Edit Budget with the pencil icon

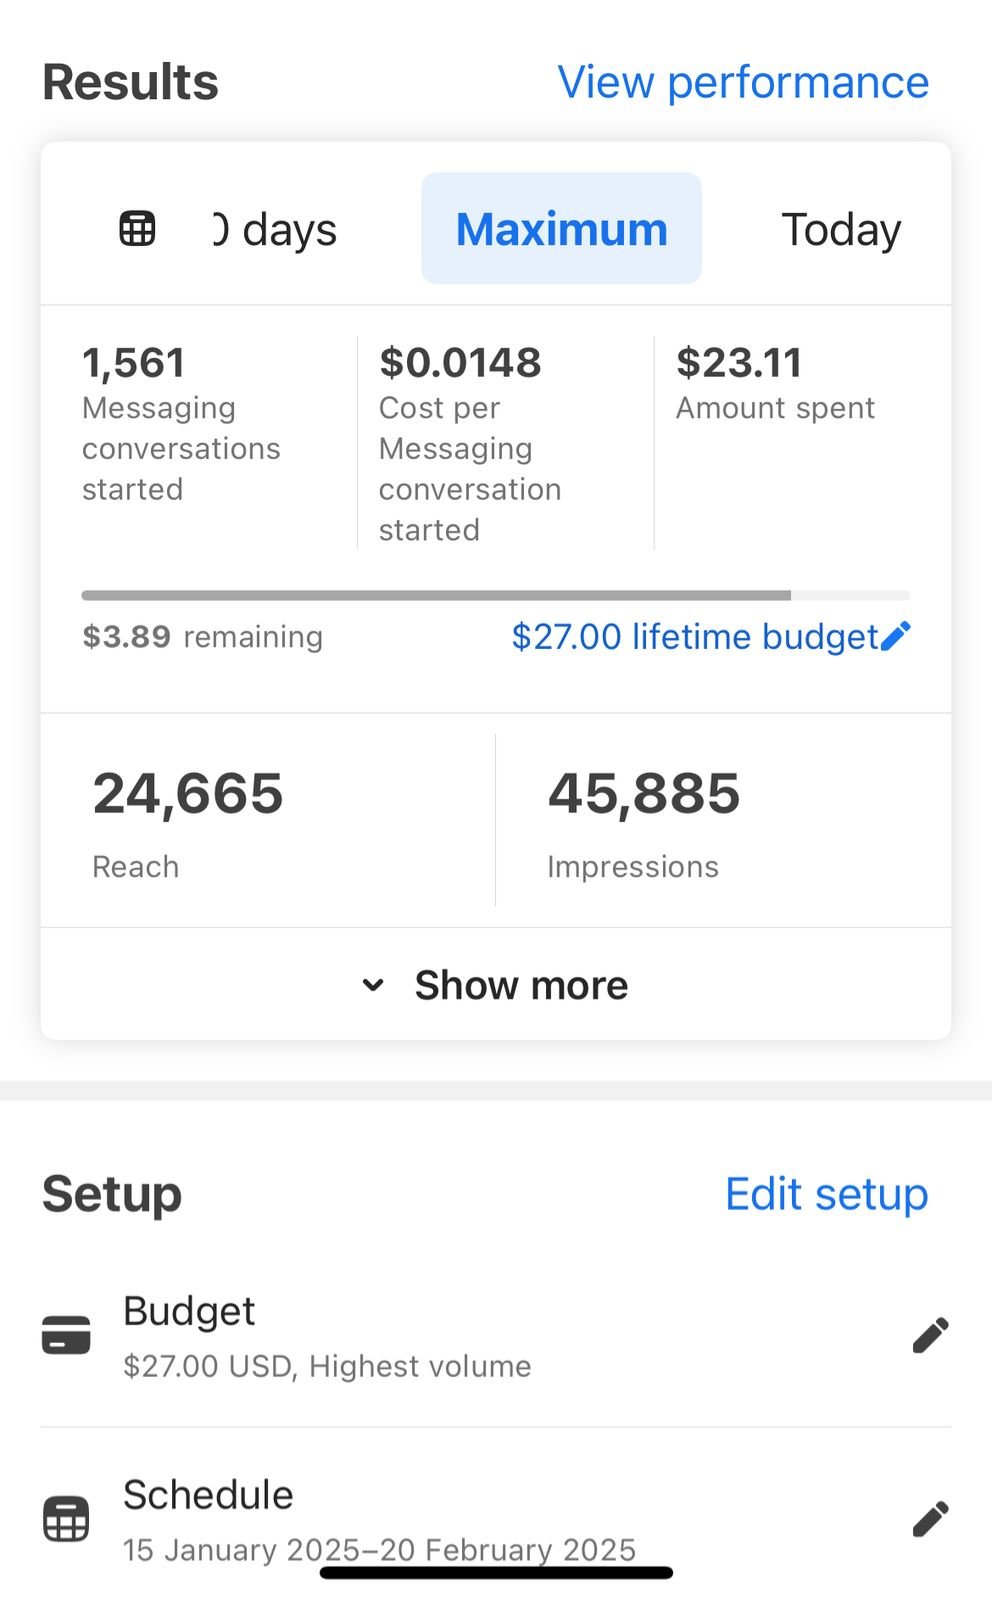[930, 1335]
